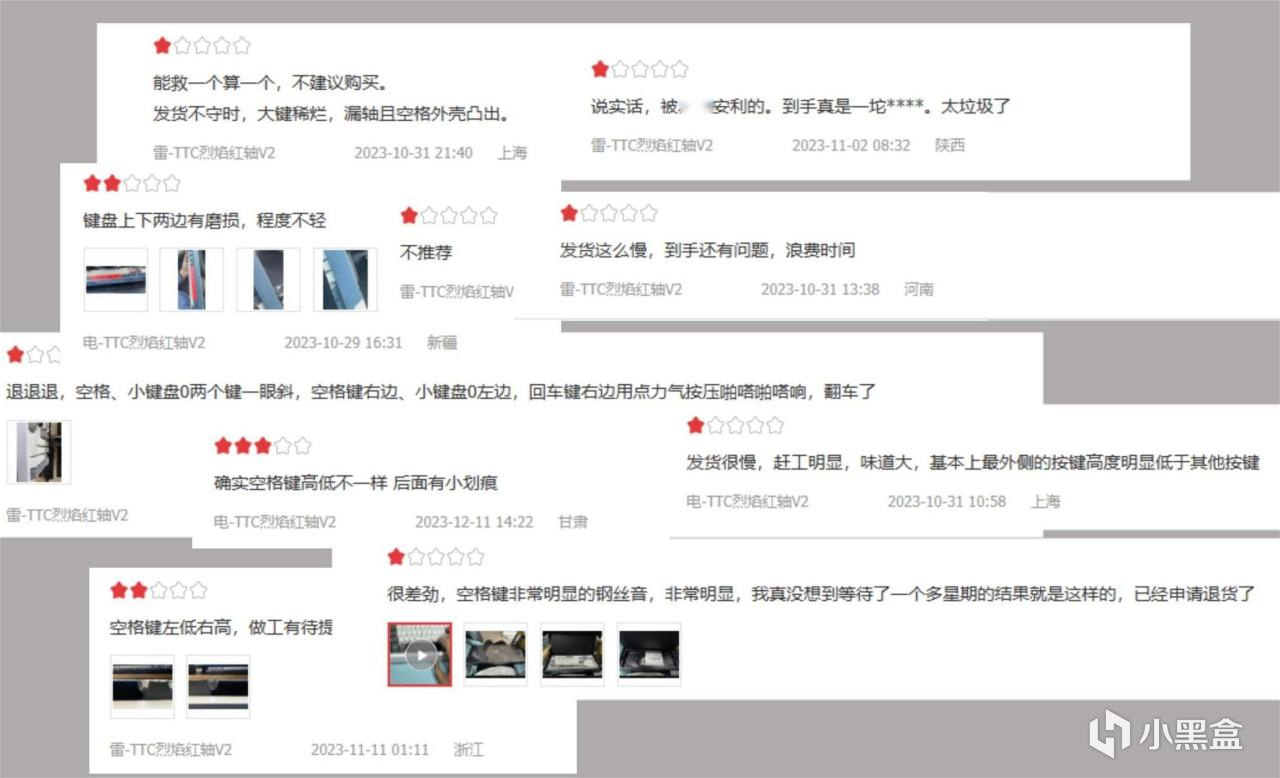
Task: Open the second photo in the 很差劲 review
Action: point(495,655)
